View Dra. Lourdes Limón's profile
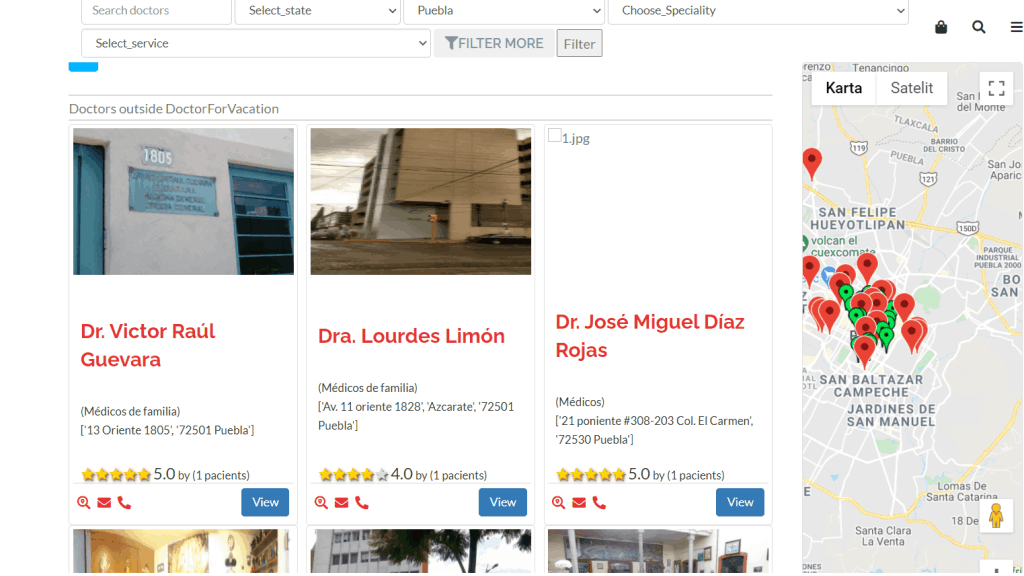The width and height of the screenshot is (1024, 576). pos(502,502)
